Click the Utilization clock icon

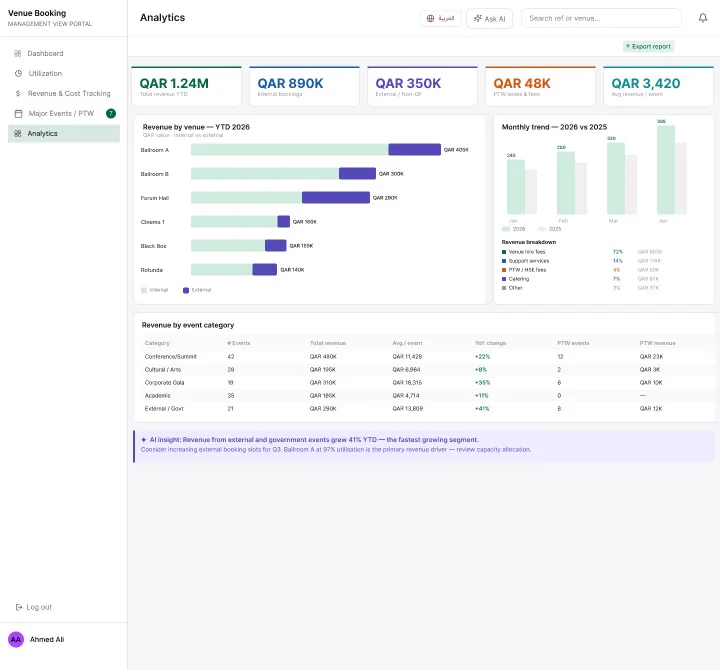pyautogui.click(x=18, y=73)
